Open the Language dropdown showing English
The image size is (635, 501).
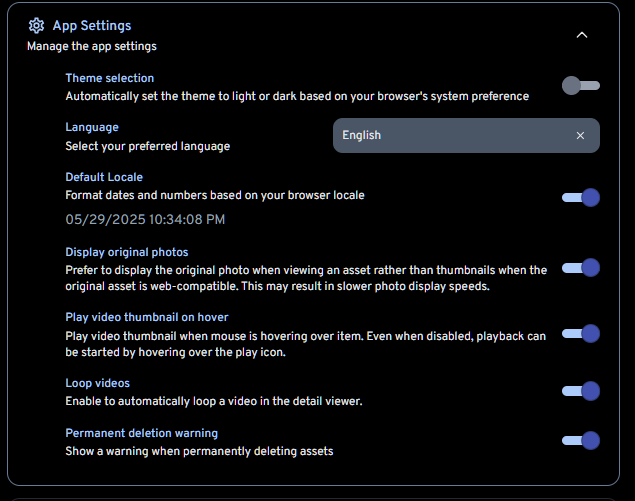450,136
